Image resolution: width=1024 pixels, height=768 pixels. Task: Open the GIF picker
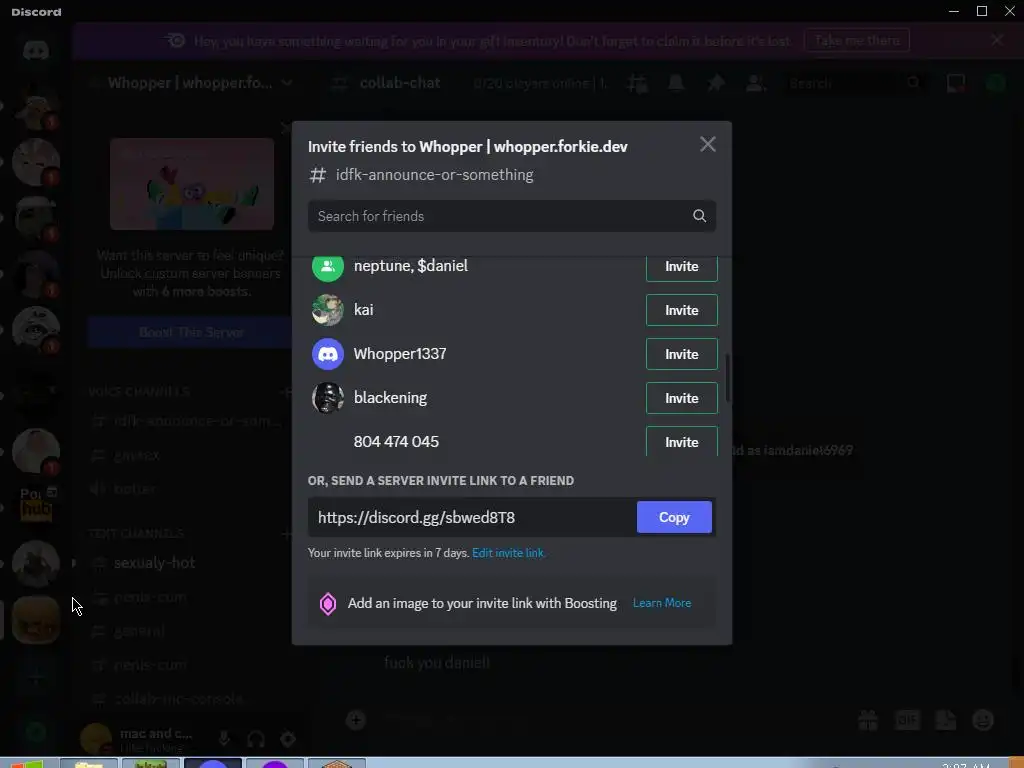coord(907,720)
